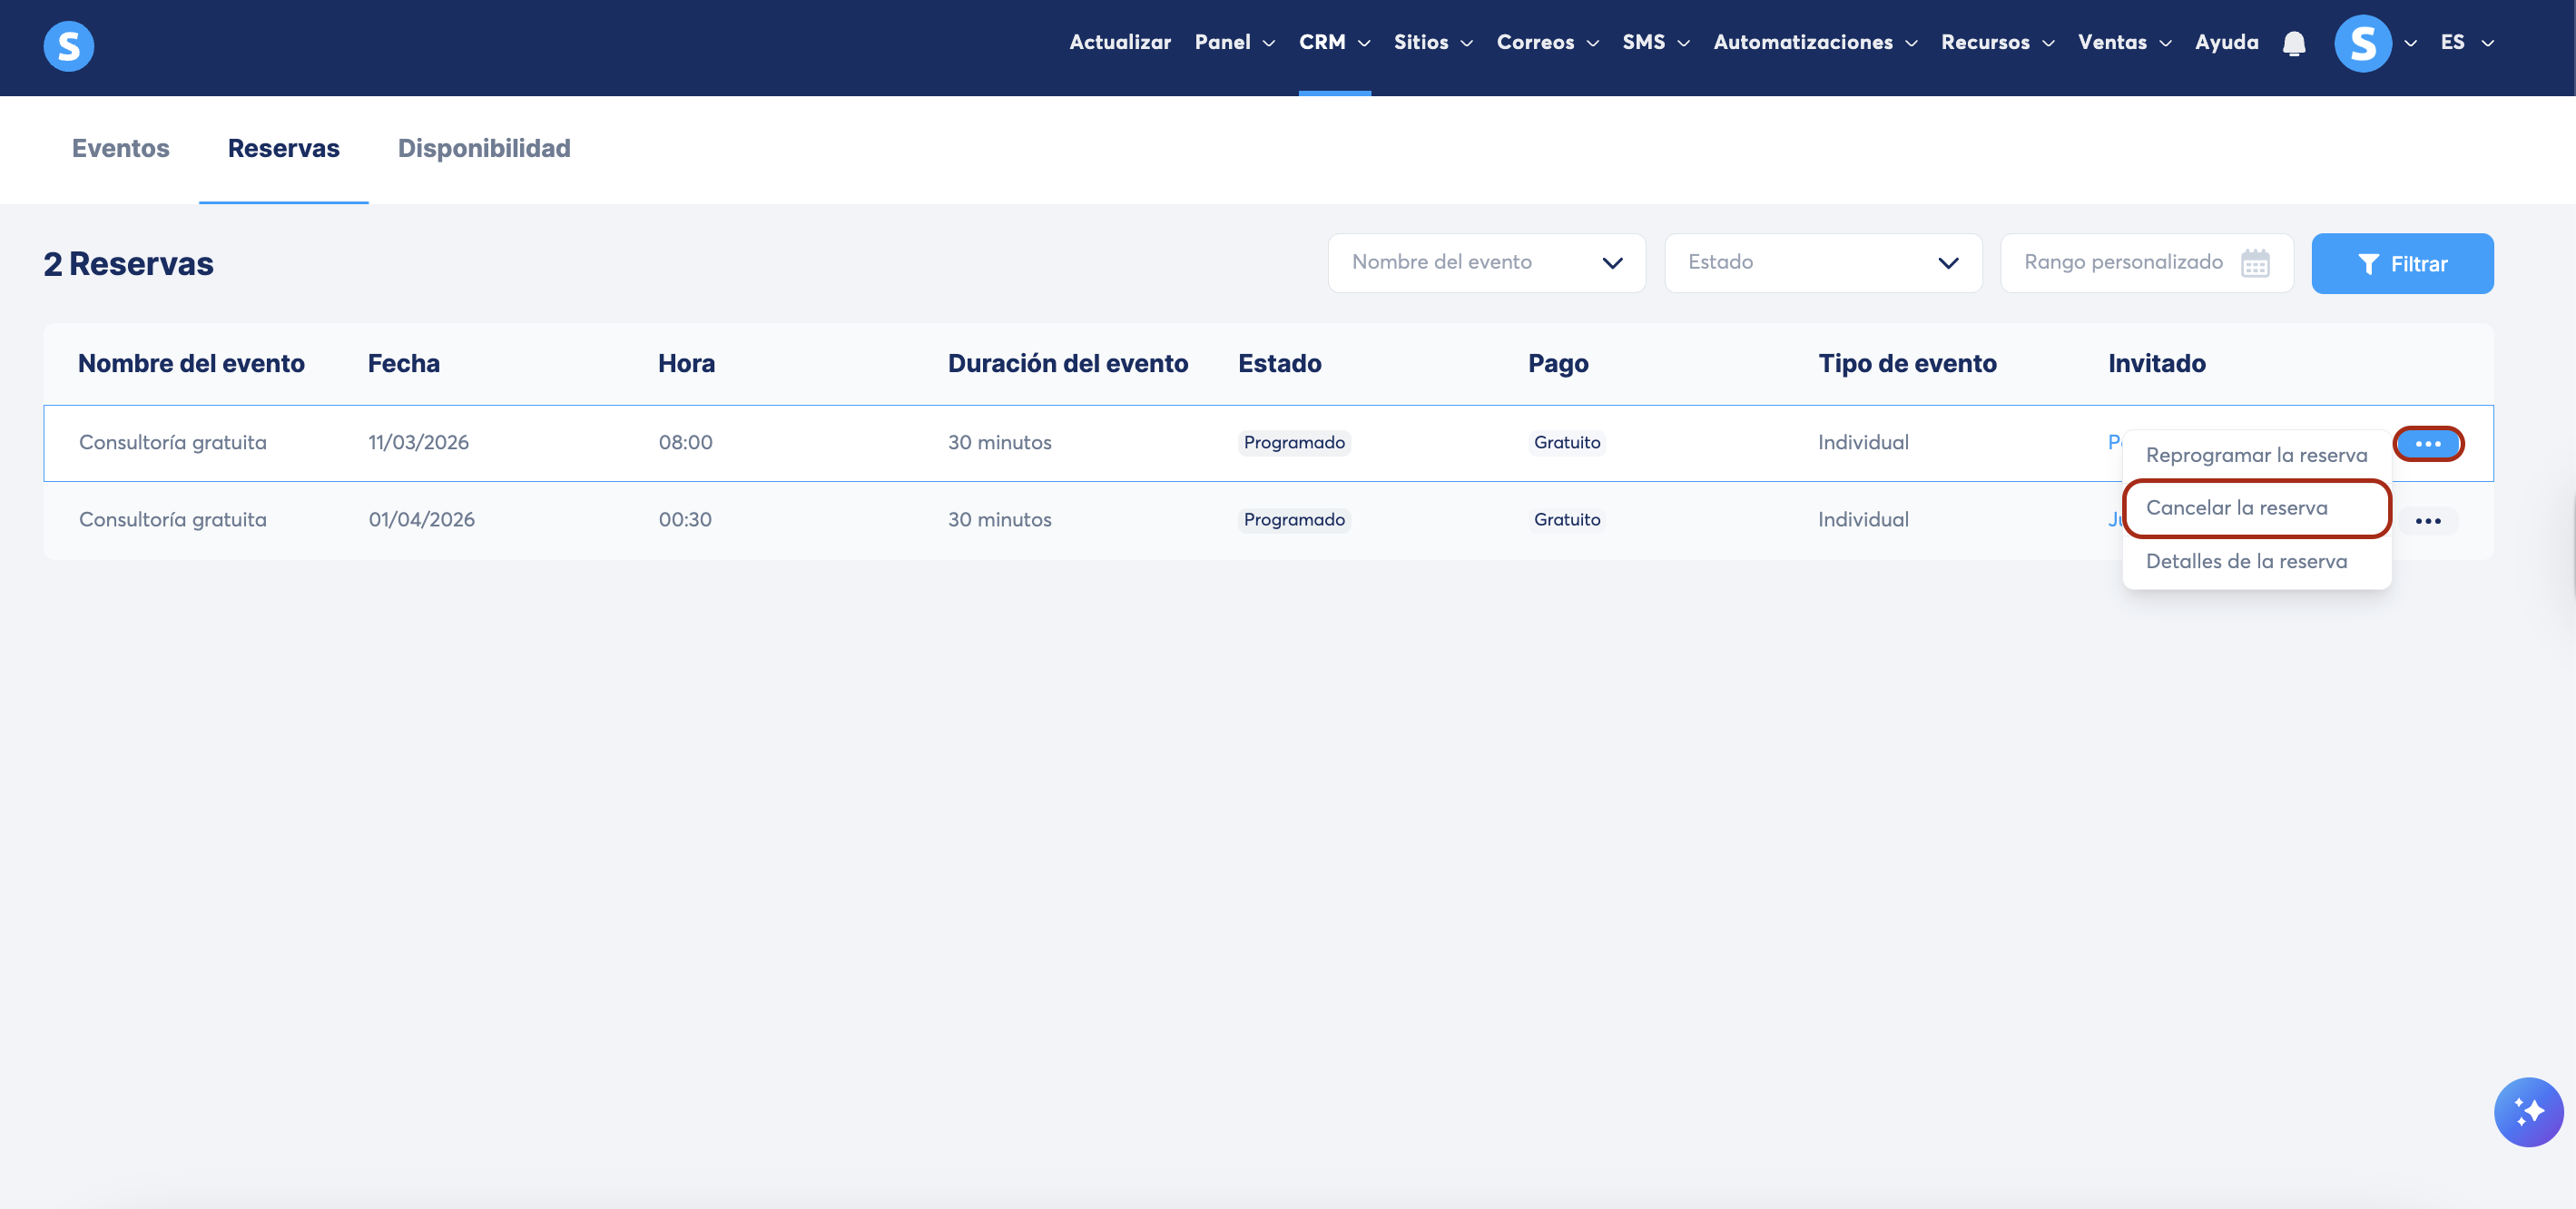Select Reprogramar la reserva option
2576x1209 pixels.
[x=2256, y=455]
